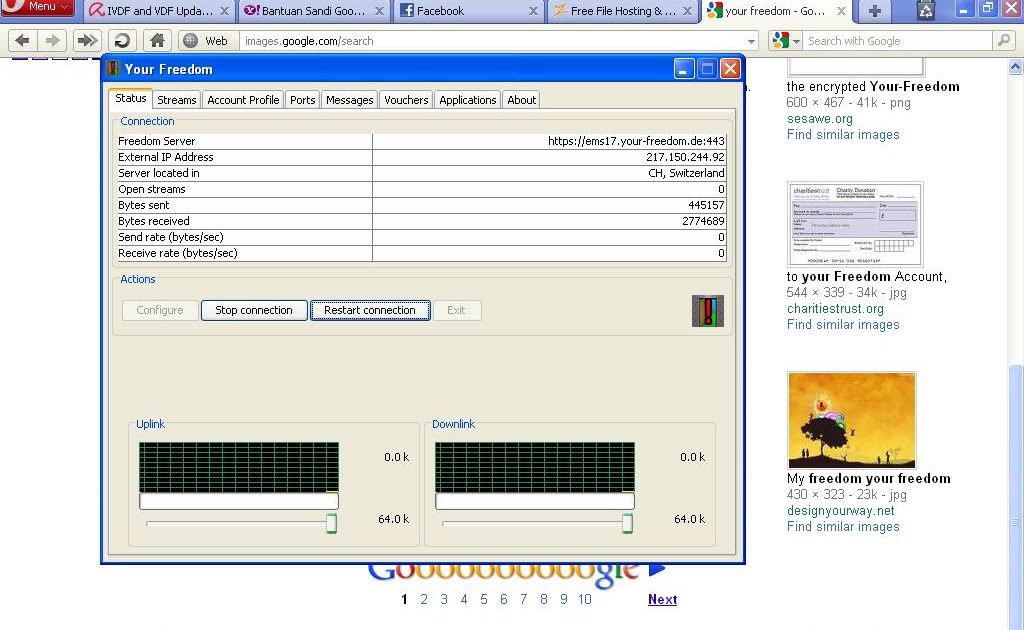Click the Bytes received value 2774689
The image size is (1024, 630).
[703, 221]
